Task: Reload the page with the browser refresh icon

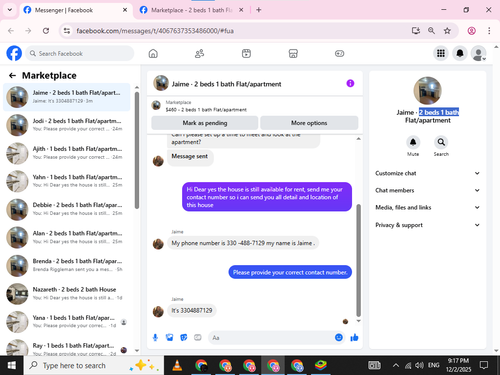Action: click(x=46, y=31)
